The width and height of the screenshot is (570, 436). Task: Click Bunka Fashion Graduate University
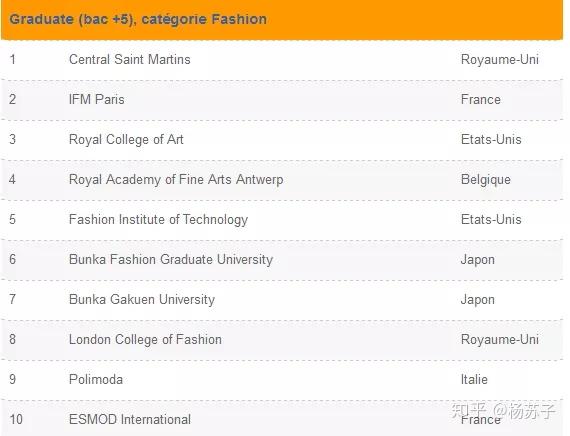point(171,260)
